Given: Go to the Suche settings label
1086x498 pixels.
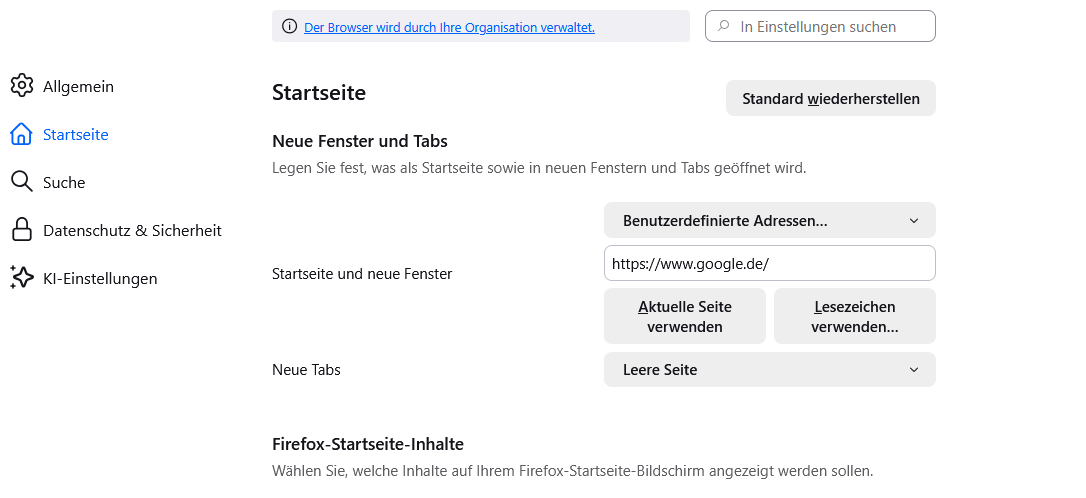Looking at the screenshot, I should pyautogui.click(x=64, y=183).
